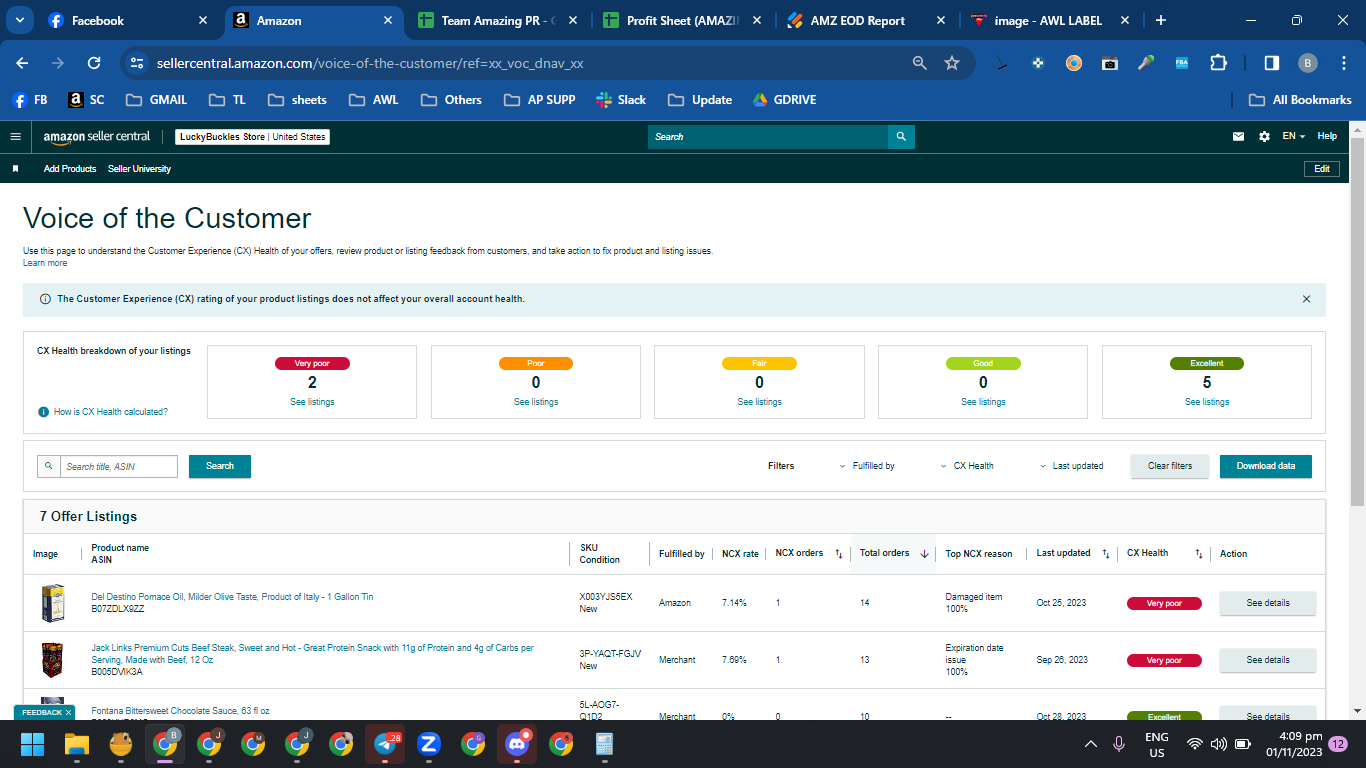Open Seller Central settings gear
Viewport: 1366px width, 768px height.
(1264, 137)
